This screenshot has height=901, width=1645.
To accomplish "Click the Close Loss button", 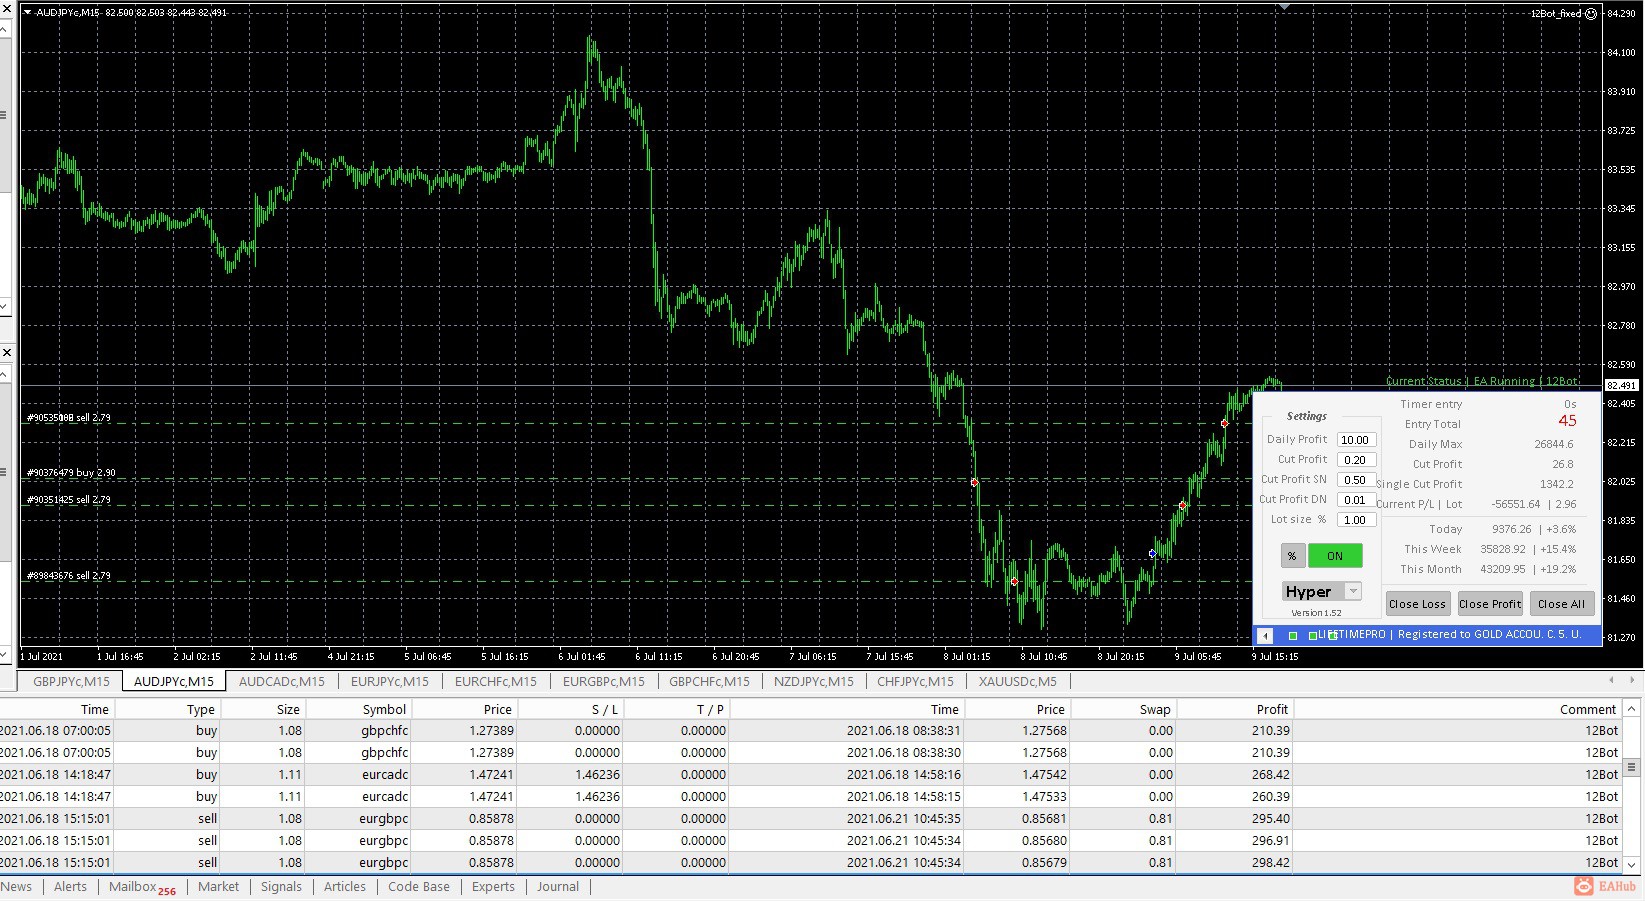I will point(1417,603).
